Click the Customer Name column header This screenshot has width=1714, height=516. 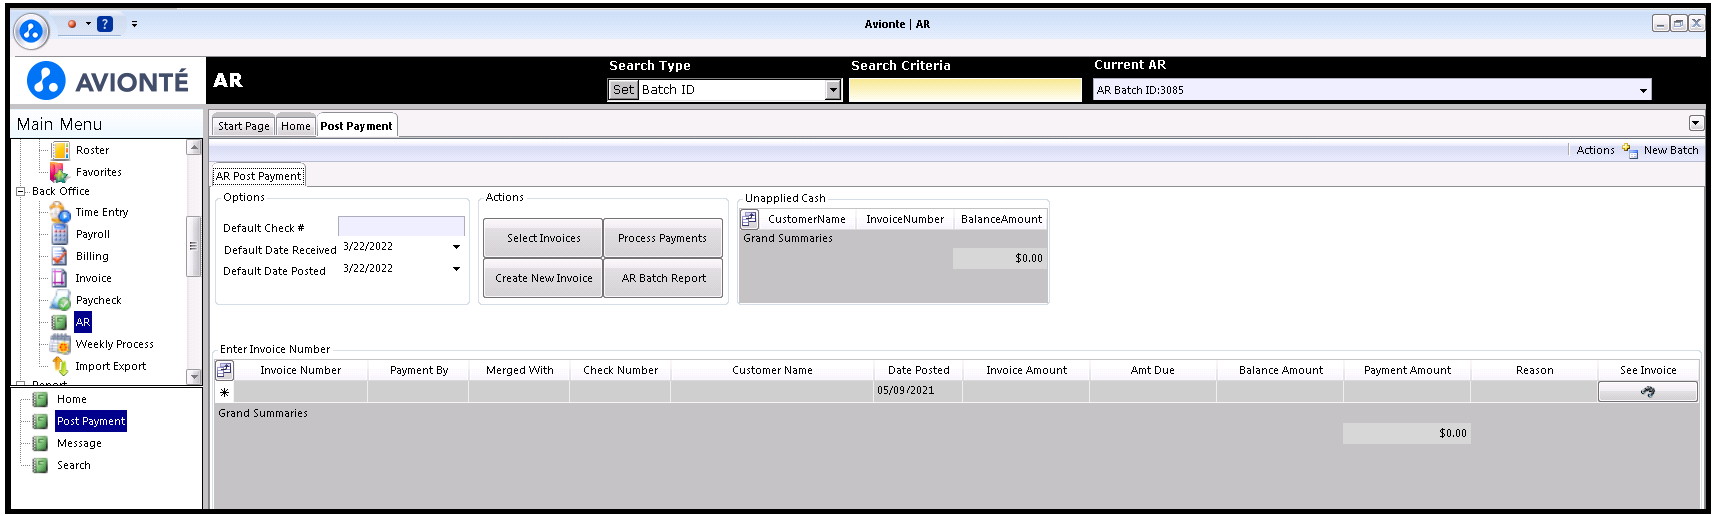[772, 370]
